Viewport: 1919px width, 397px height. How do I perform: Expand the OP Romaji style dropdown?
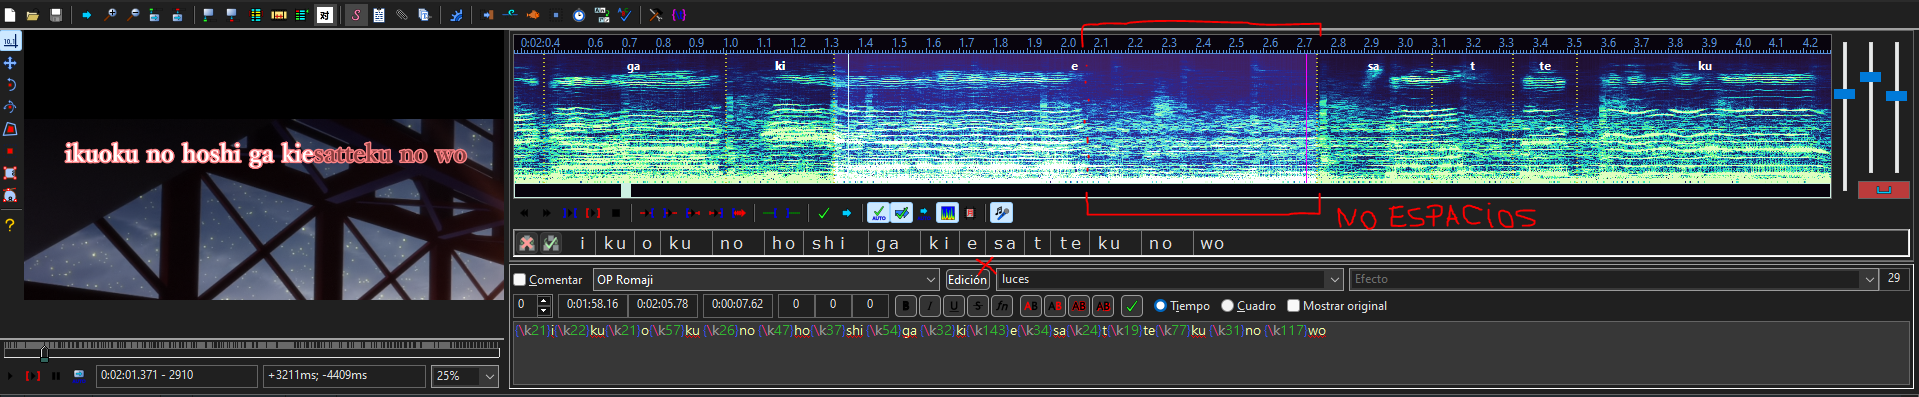point(930,280)
